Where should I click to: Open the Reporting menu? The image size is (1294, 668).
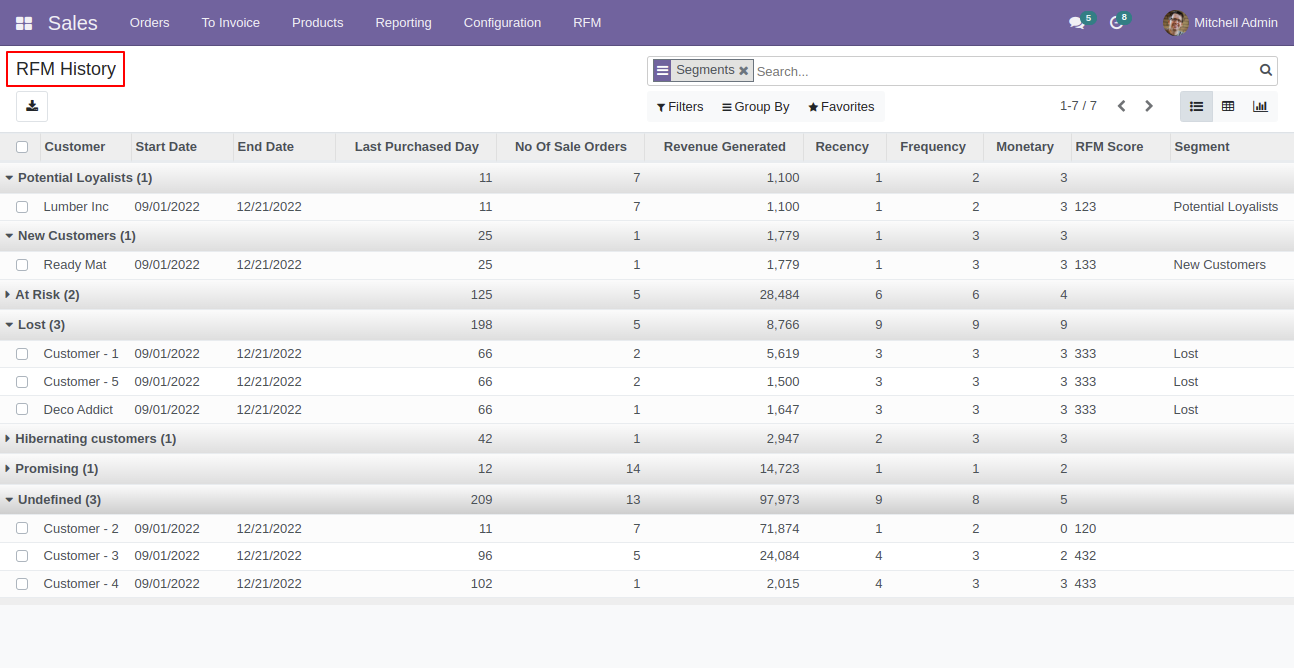(x=404, y=23)
